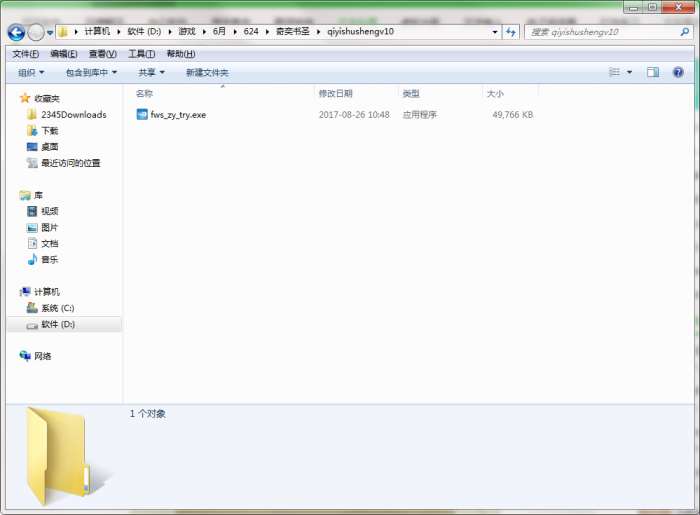Expand the 共享 dropdown
This screenshot has width=700, height=515.
pos(151,72)
